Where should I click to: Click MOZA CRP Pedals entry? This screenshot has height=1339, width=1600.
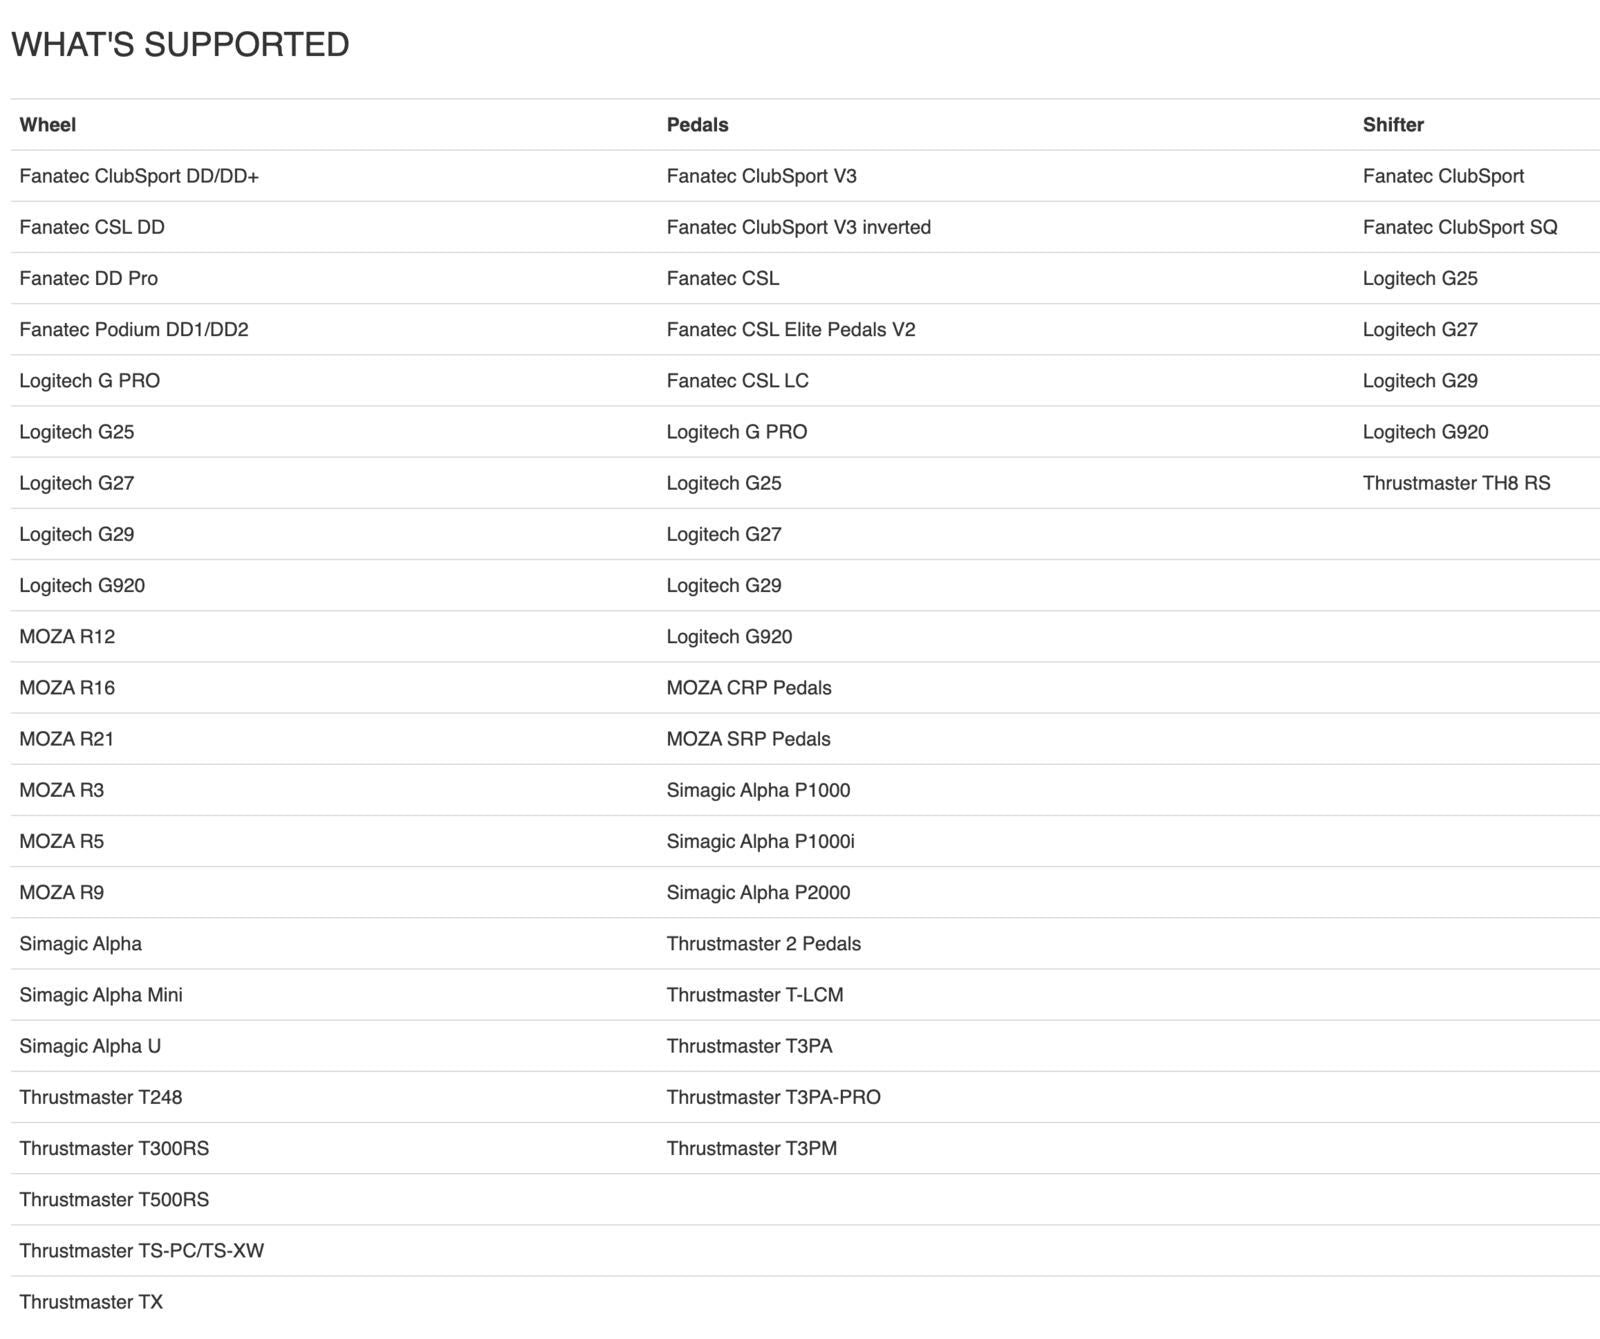[x=749, y=688]
